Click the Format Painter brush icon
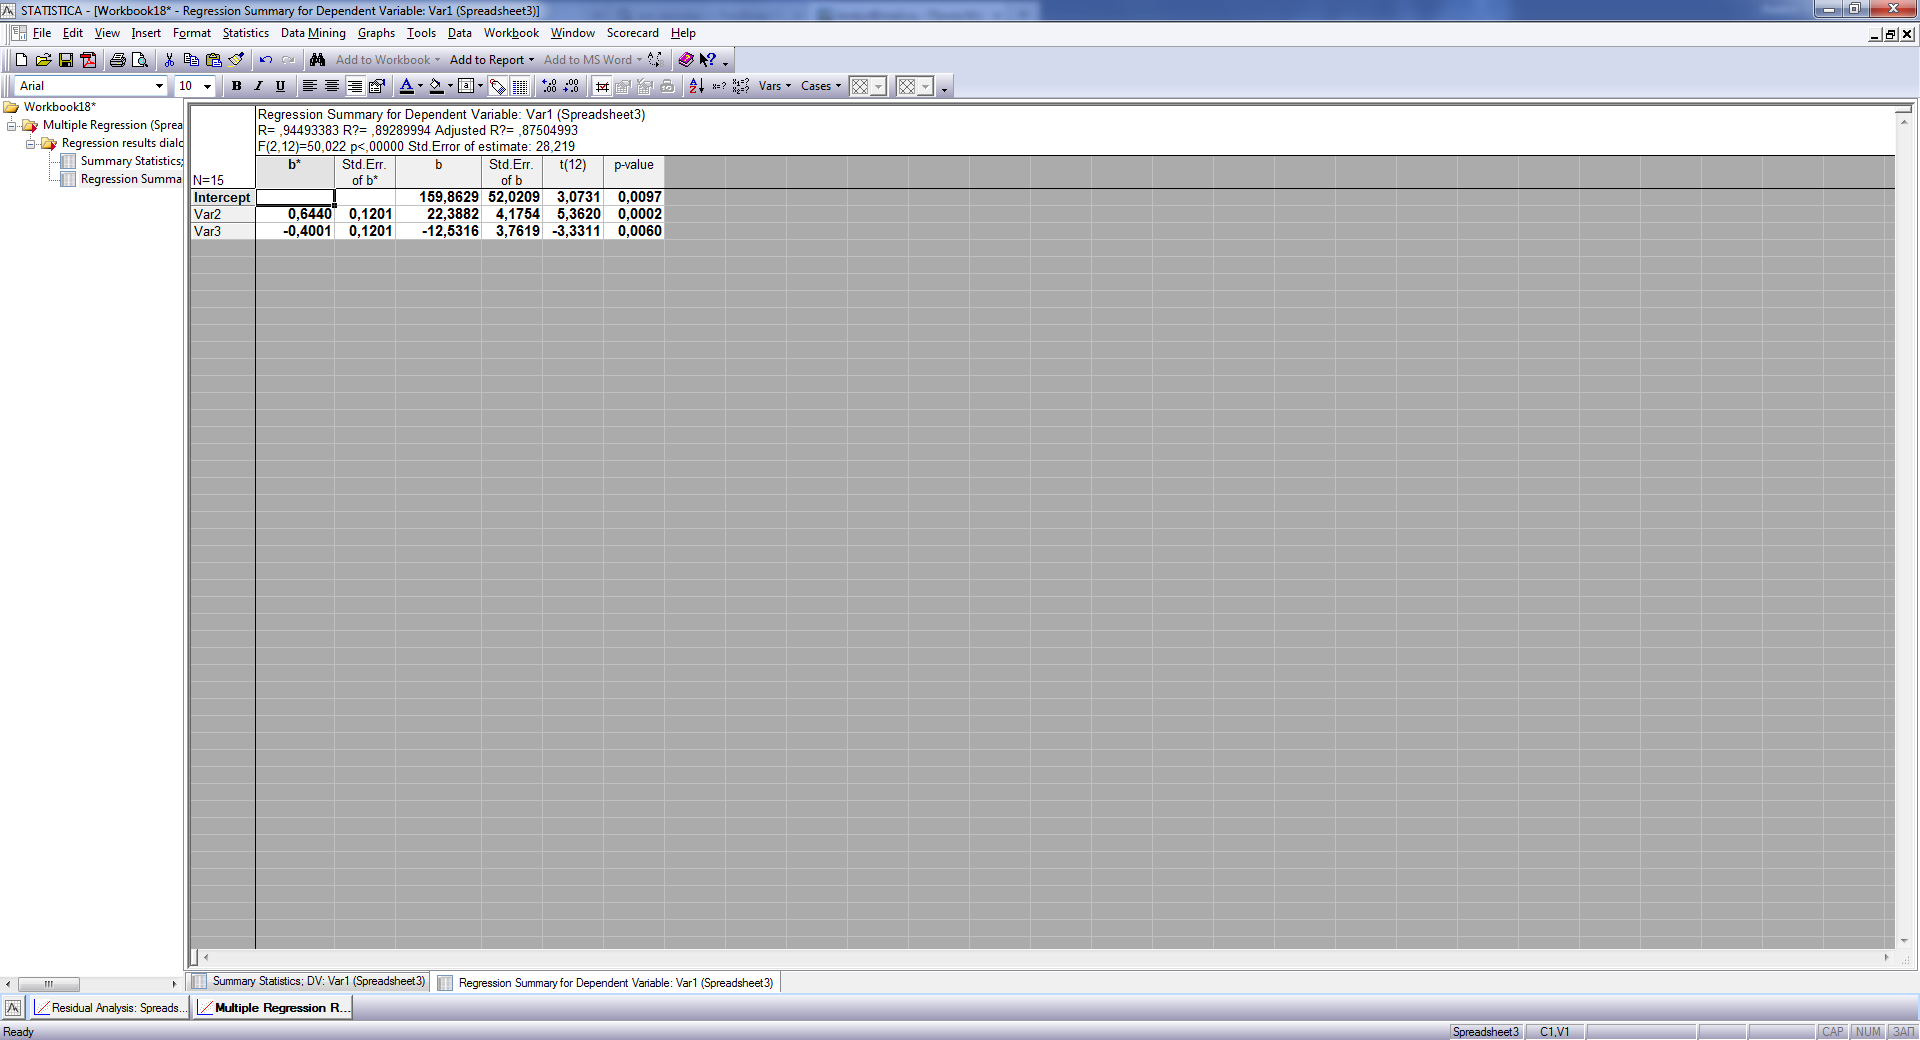Viewport: 1920px width, 1040px height. 236,60
